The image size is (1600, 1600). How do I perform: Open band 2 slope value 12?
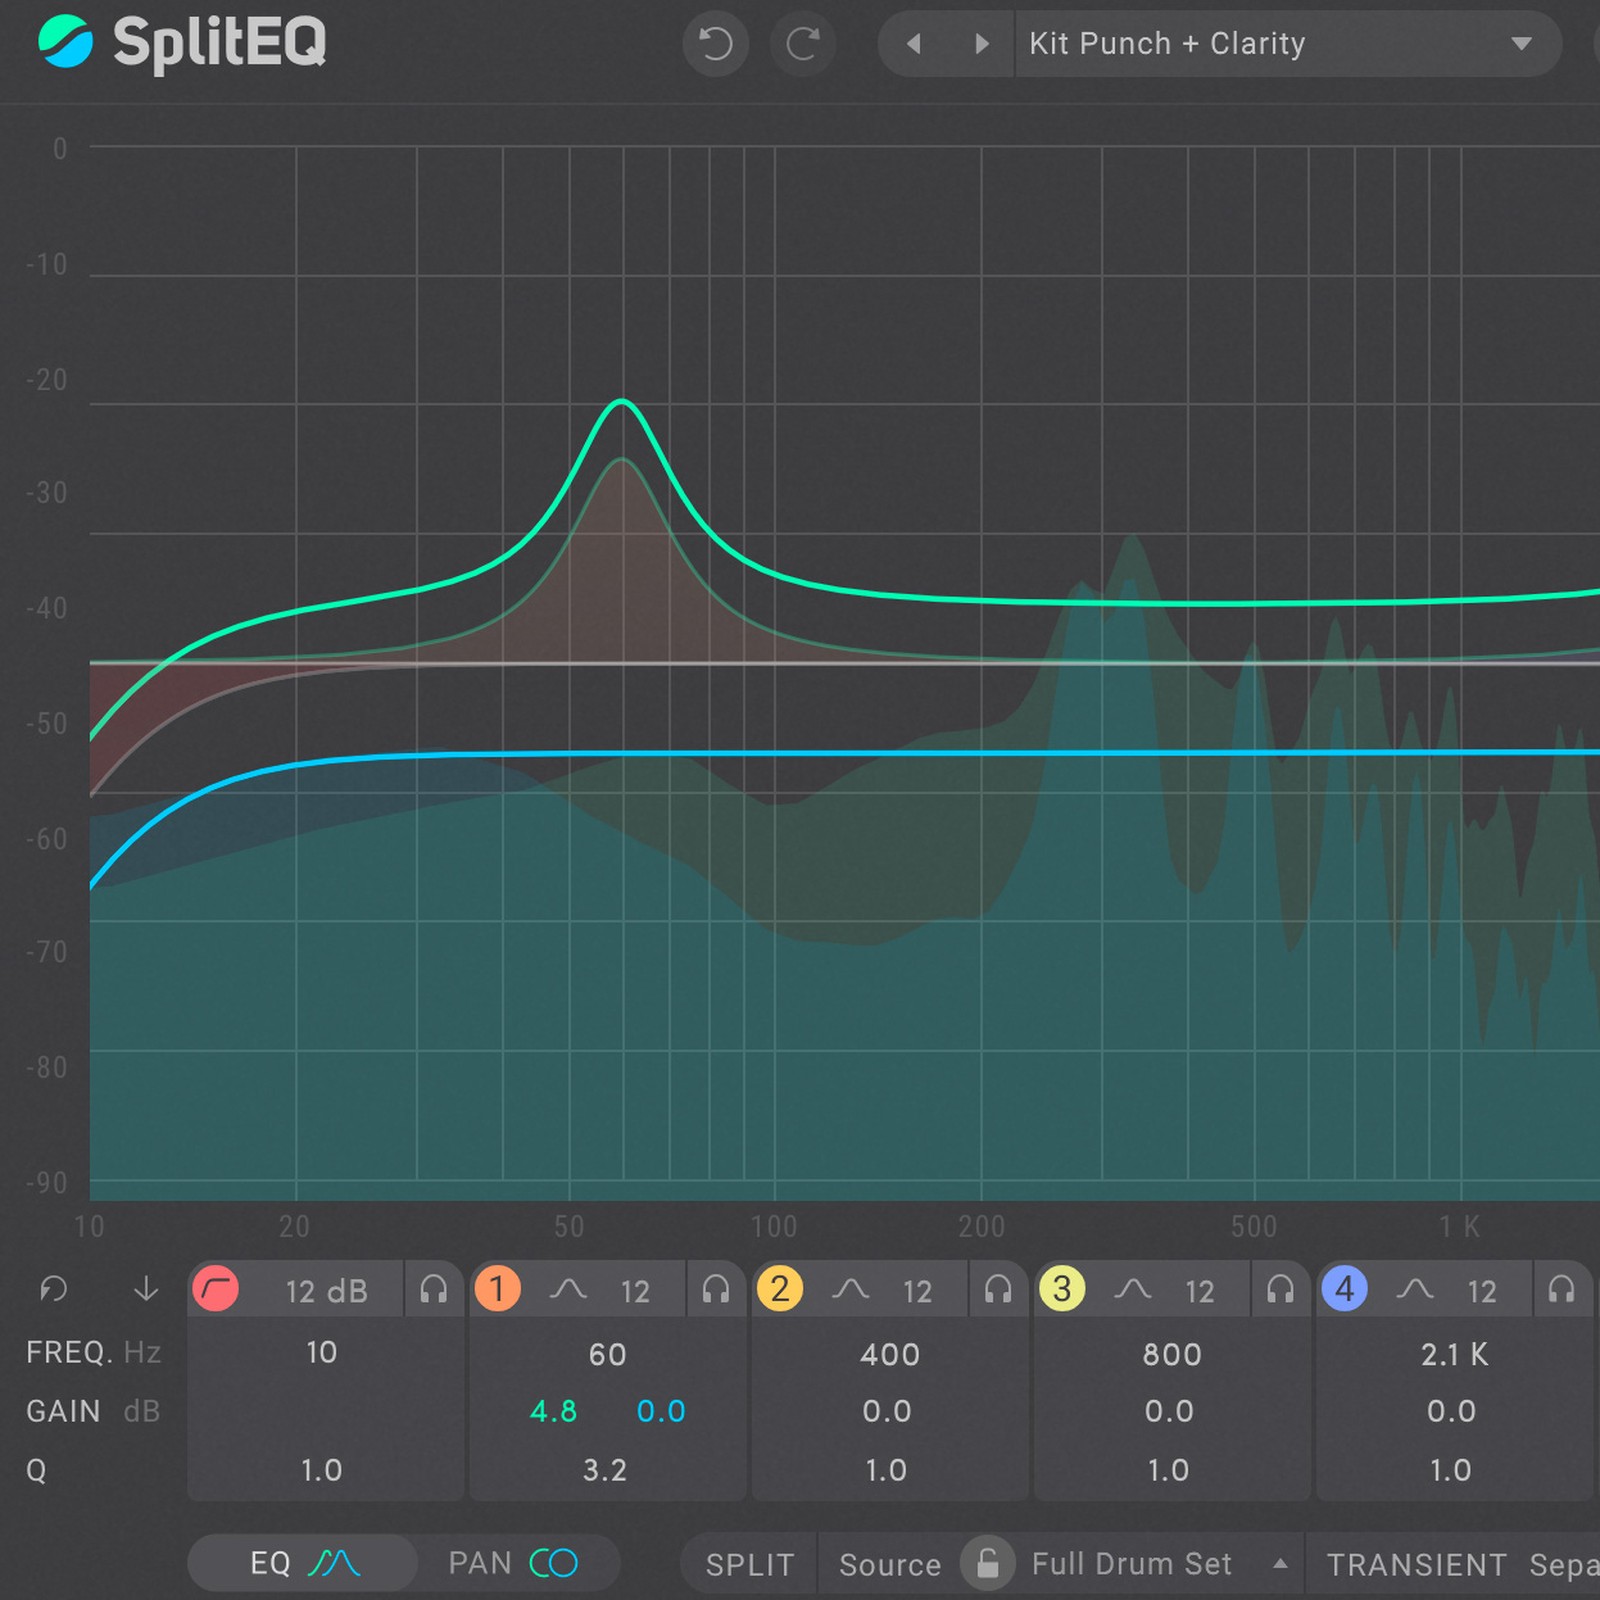(x=917, y=1292)
